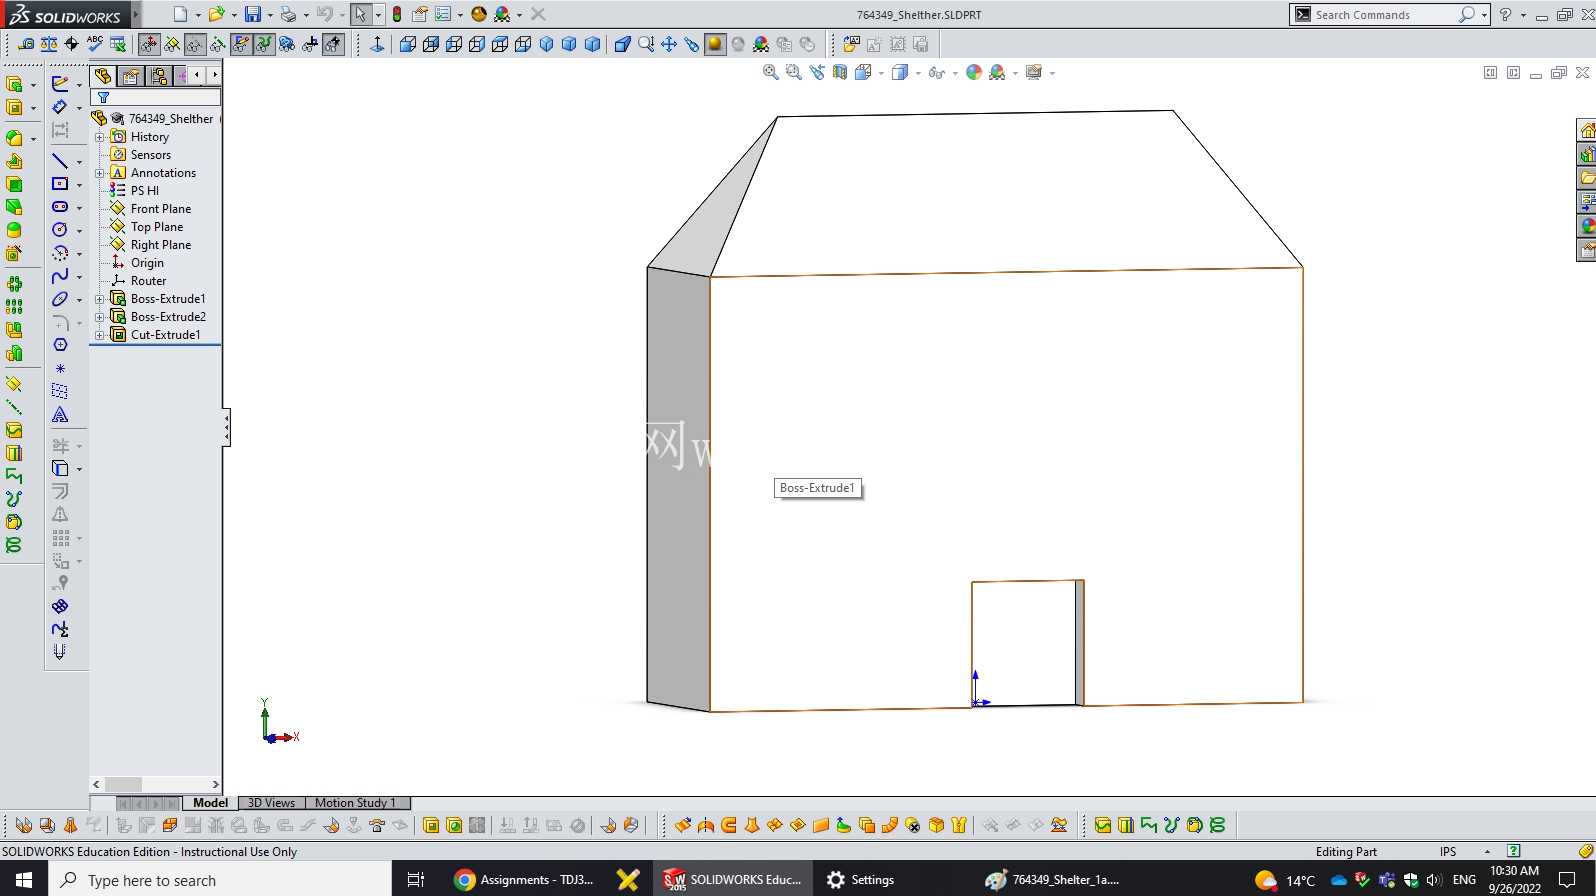Click the Spell Check ABC icon

point(95,44)
